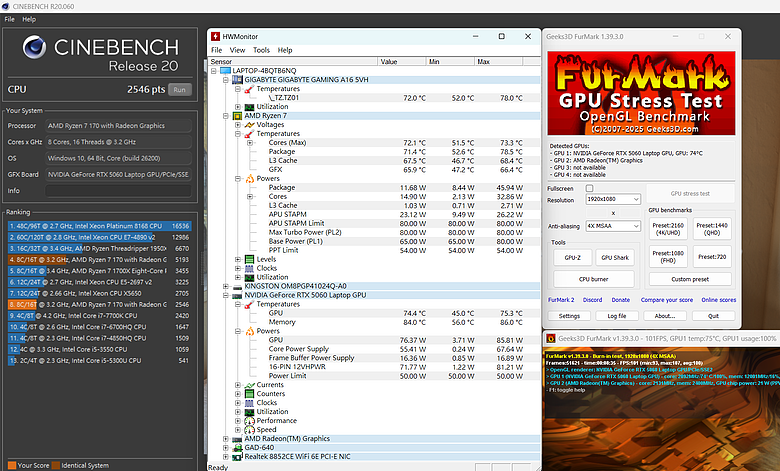Click the flame icon beside AMD Powers
Image resolution: width=780 pixels, height=471 pixels.
pyautogui.click(x=250, y=178)
